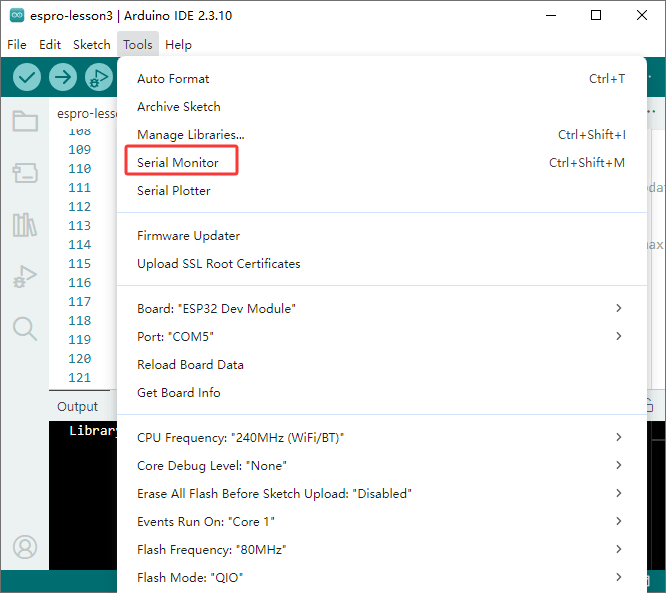Click line number 121 in gutter
This screenshot has width=666, height=593.
[x=79, y=377]
